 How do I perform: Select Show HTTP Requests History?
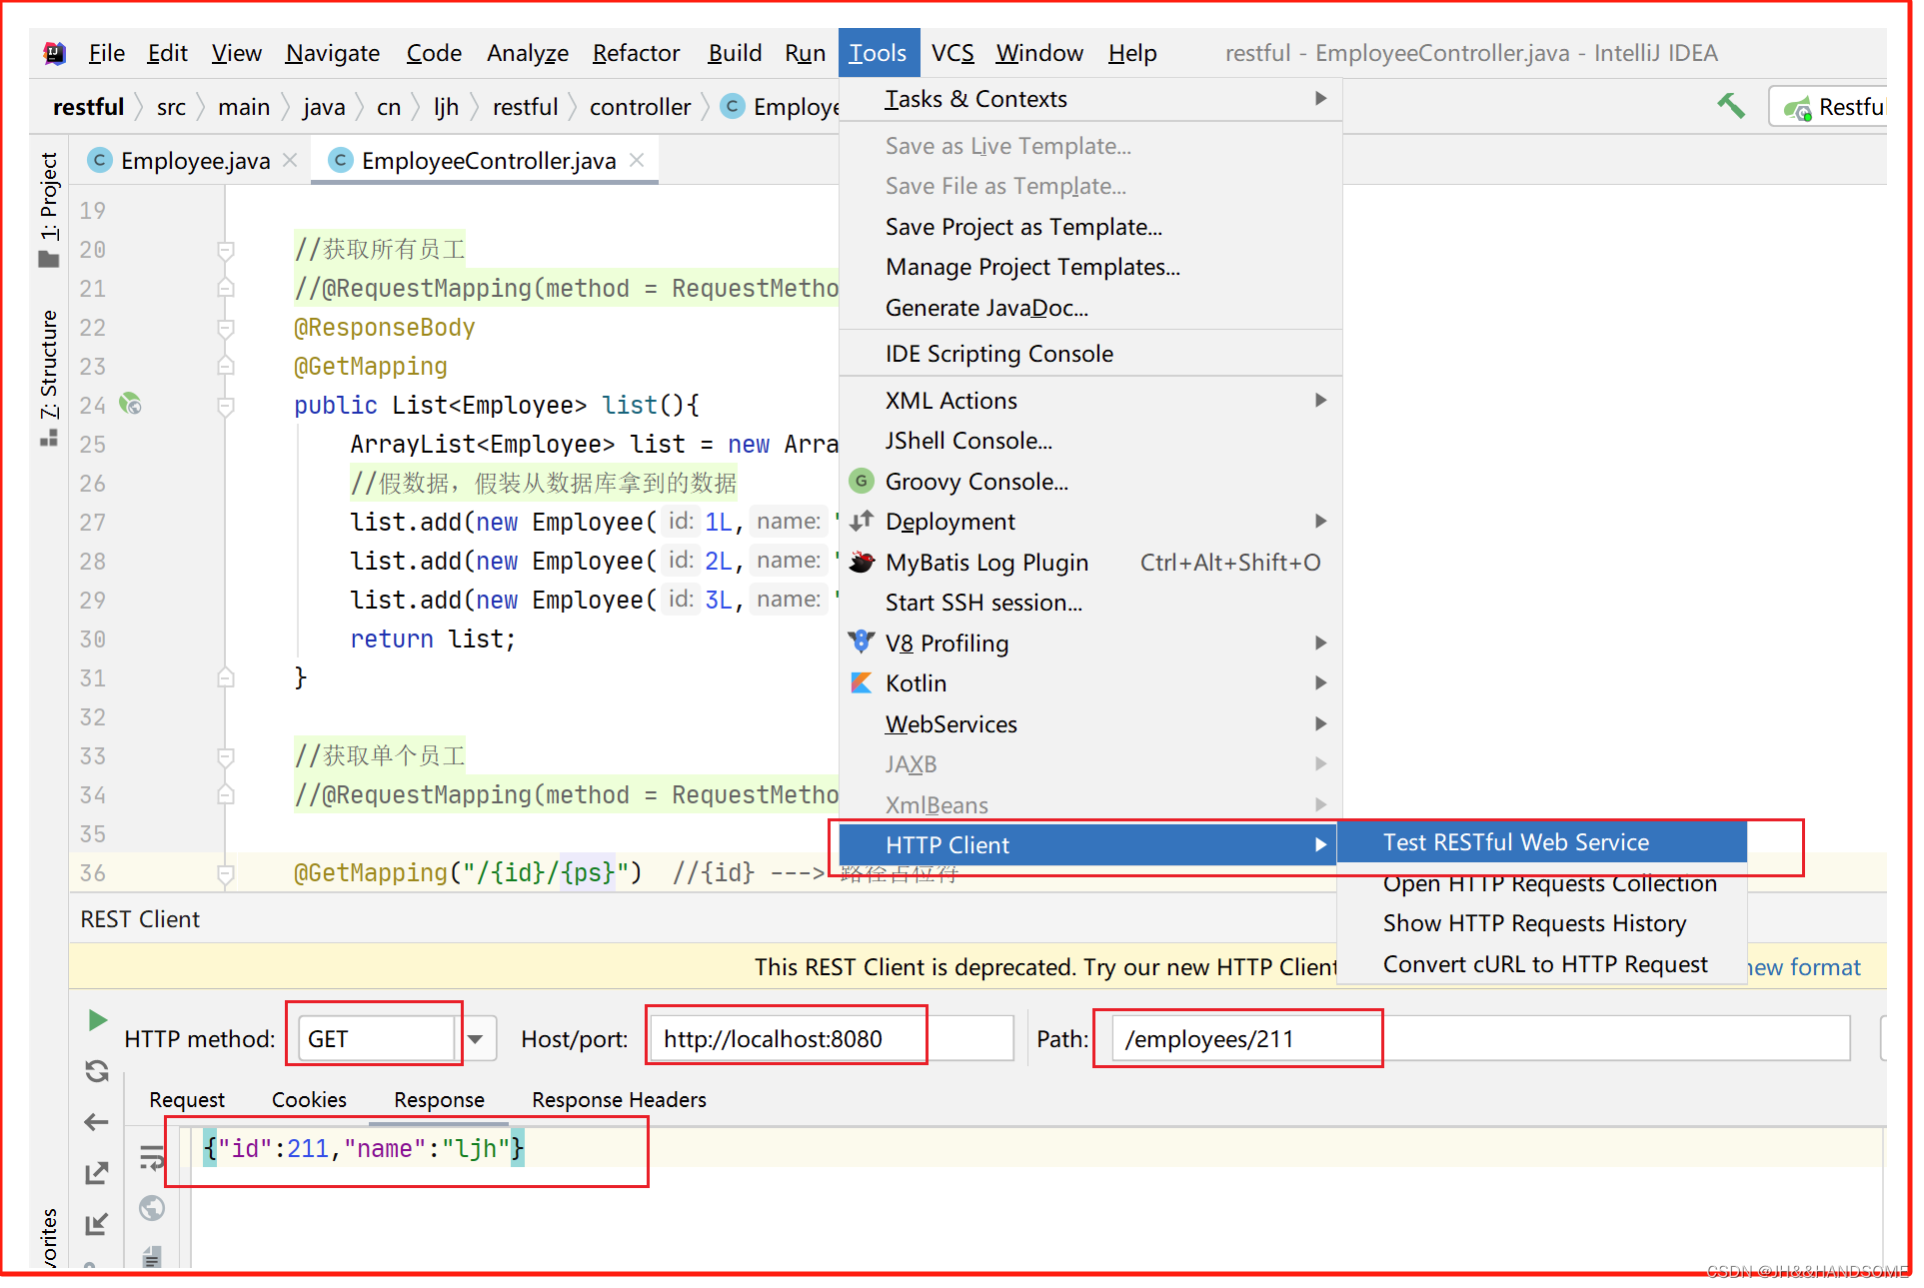tap(1541, 923)
